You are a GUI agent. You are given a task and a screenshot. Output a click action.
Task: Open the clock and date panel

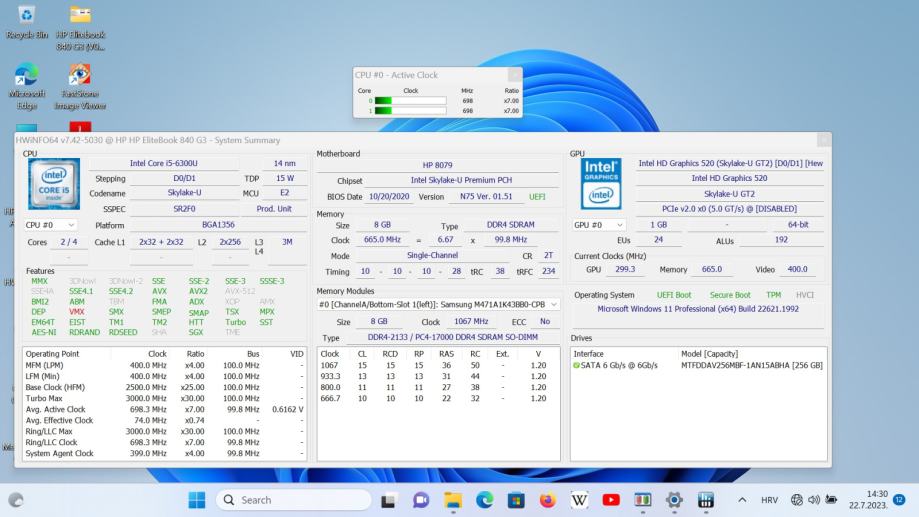tap(871, 499)
